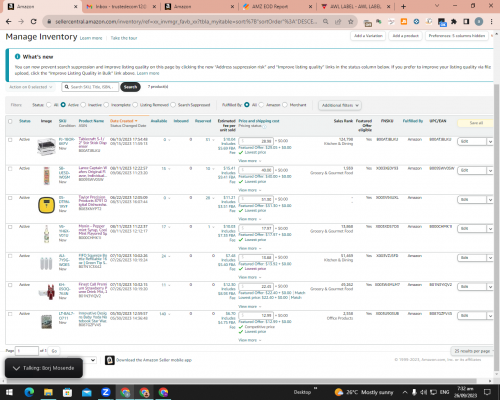
Task: Click the weather icon in taskbar
Action: click(339, 392)
